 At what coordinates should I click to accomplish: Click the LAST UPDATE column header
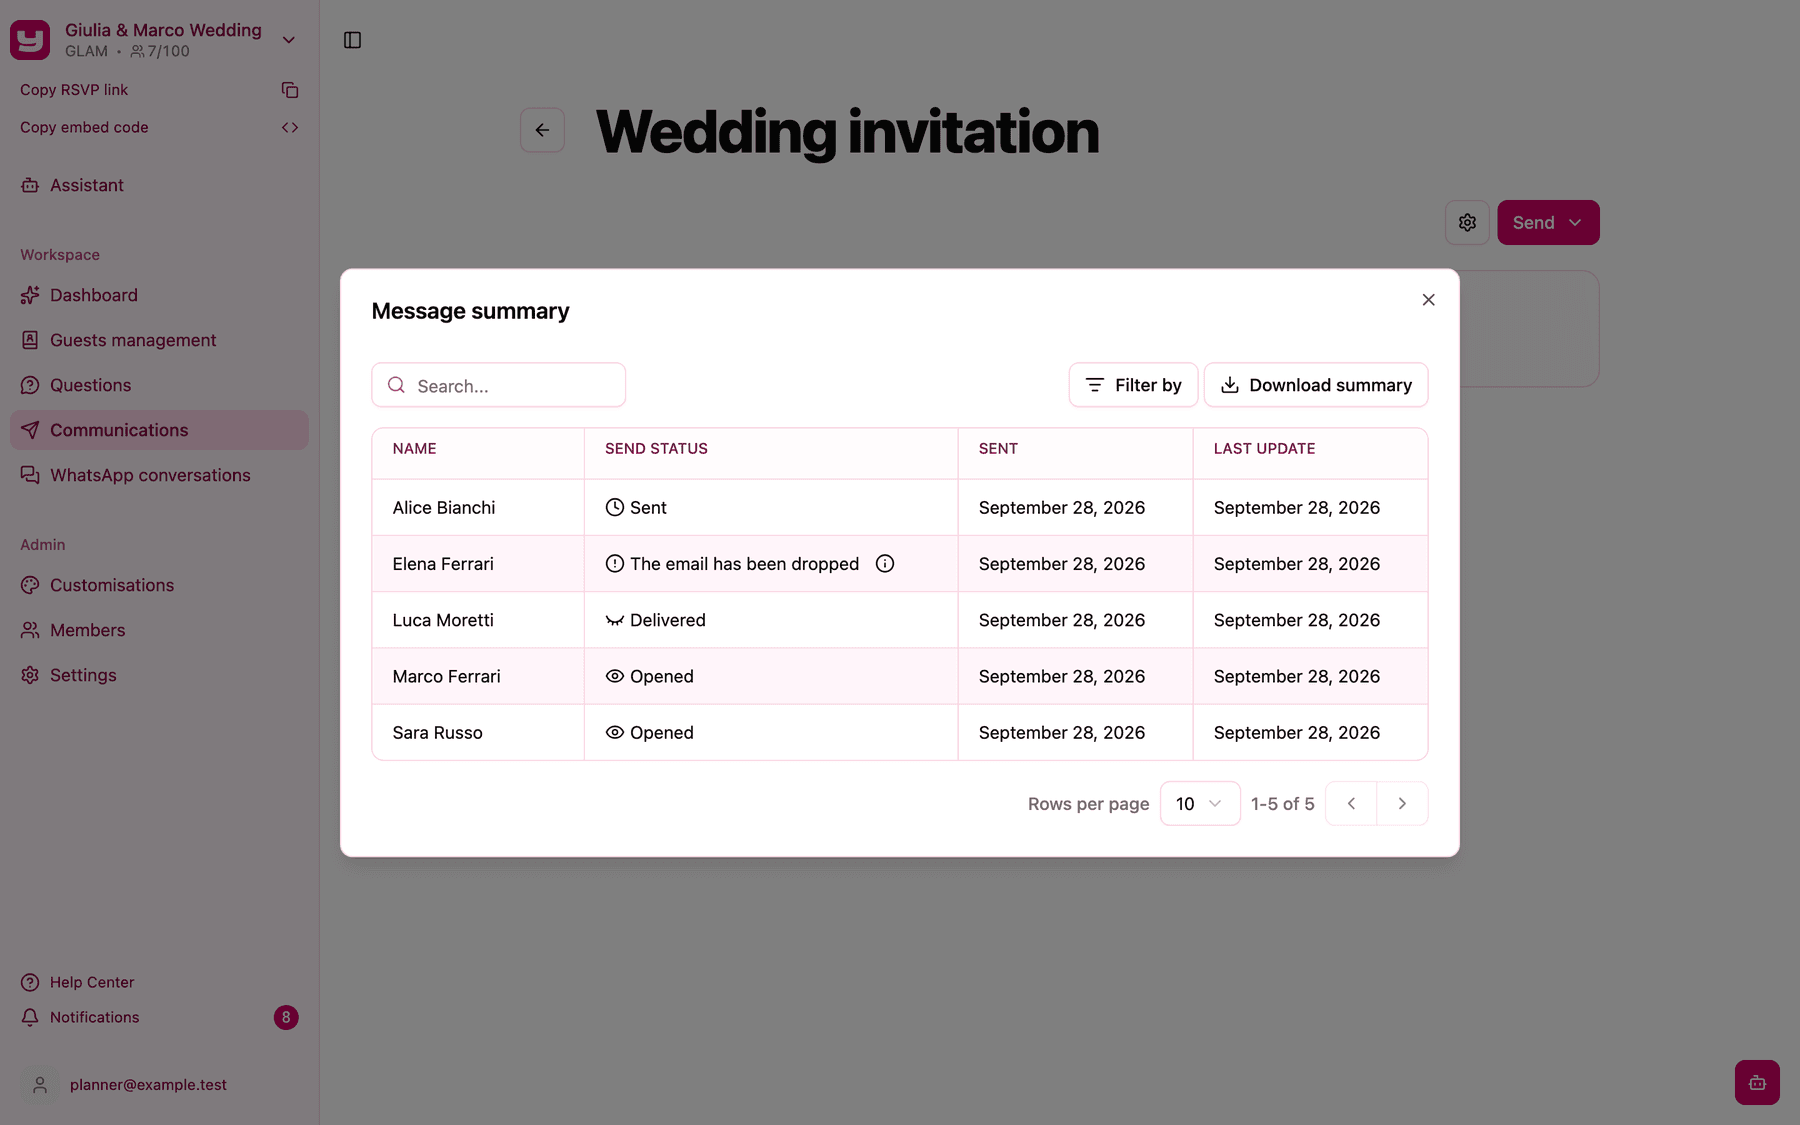click(x=1264, y=449)
